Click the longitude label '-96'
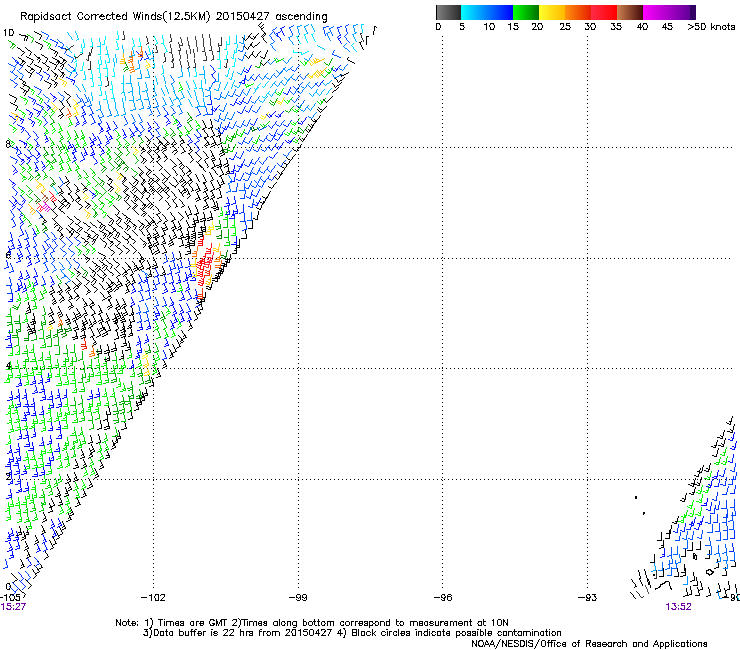This screenshot has width=740, height=650. [443, 598]
